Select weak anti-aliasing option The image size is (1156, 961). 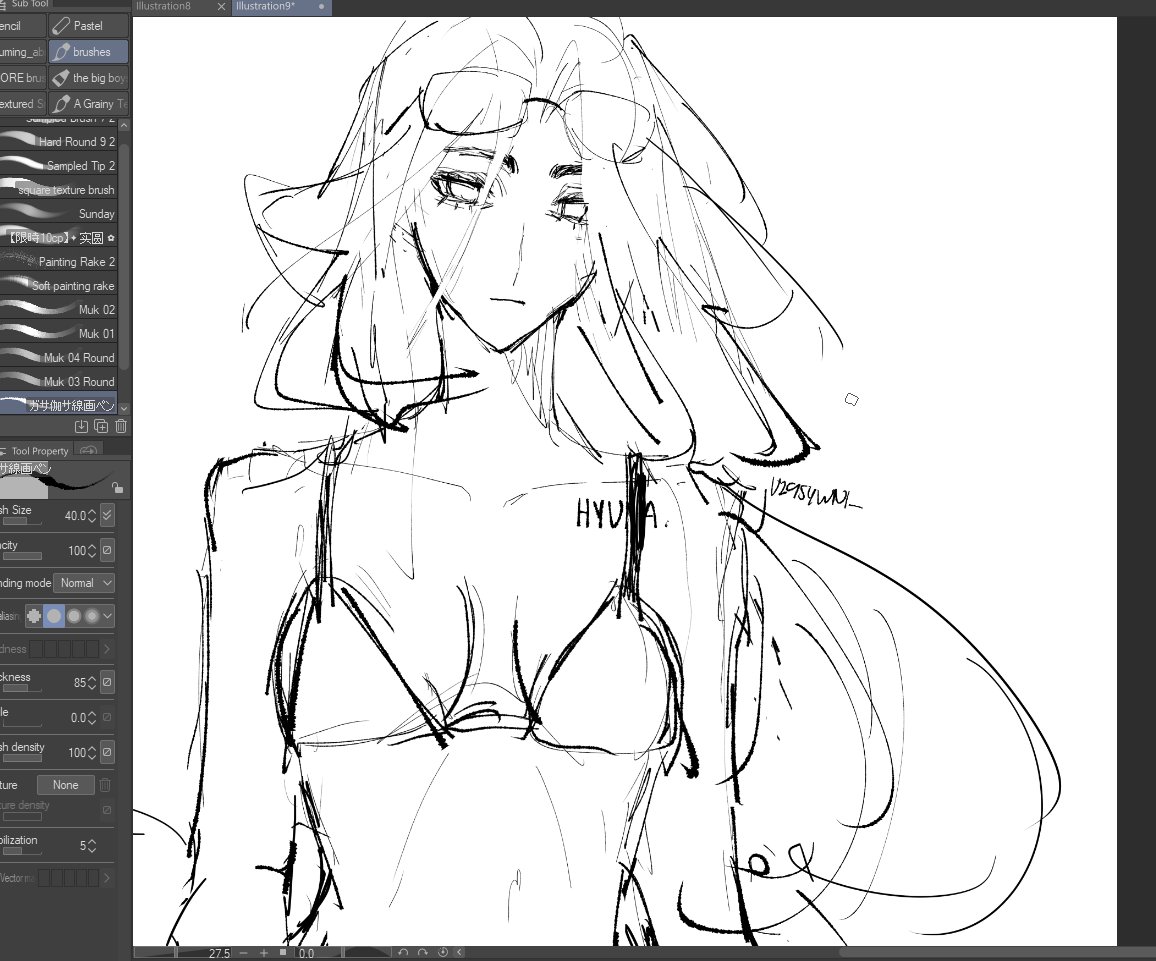tap(54, 615)
